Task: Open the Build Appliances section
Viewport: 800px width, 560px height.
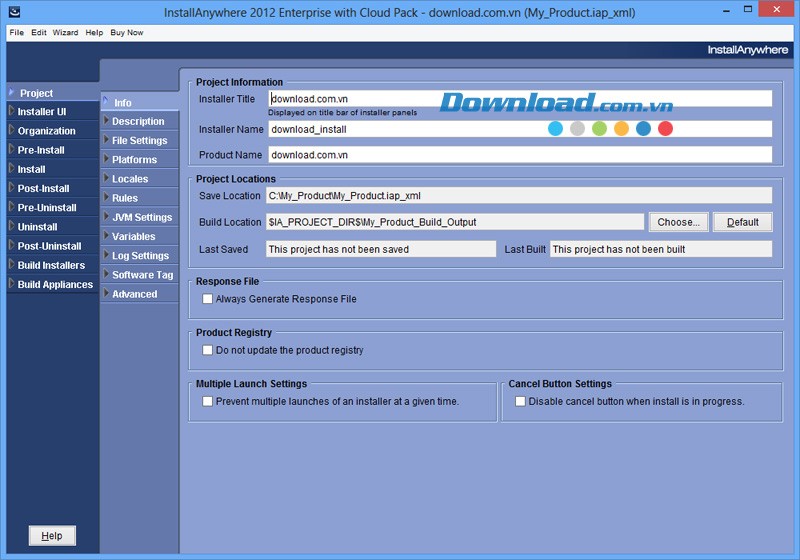Action: (55, 285)
